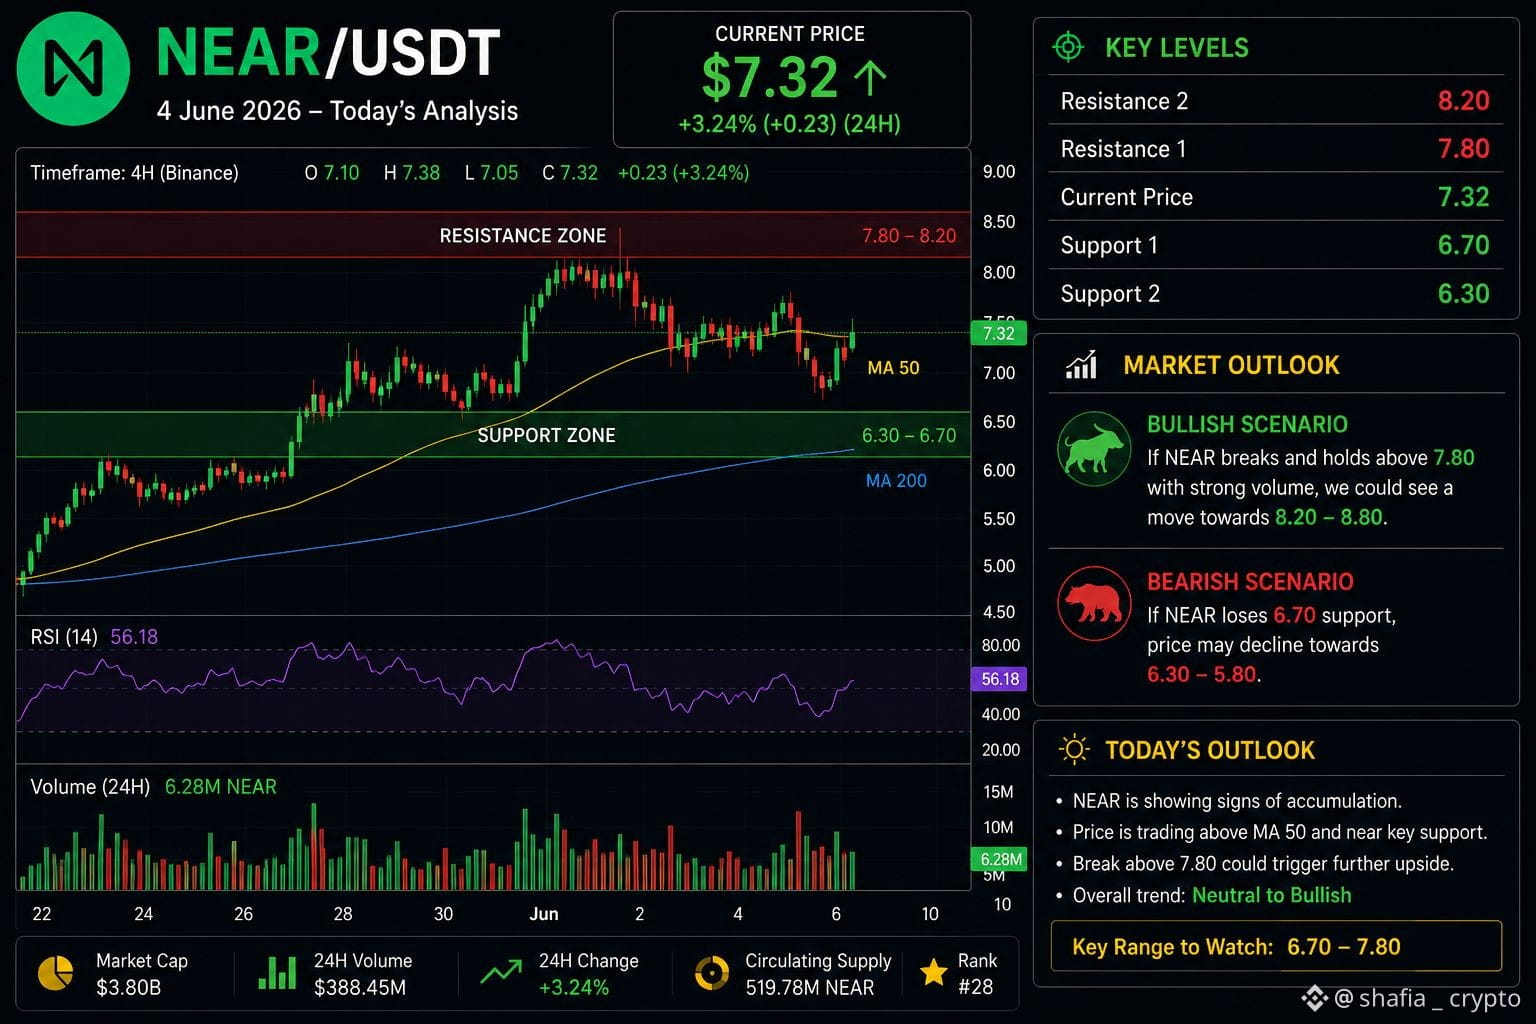Click the L 7.05 low price value
The height and width of the screenshot is (1024, 1536).
[491, 173]
